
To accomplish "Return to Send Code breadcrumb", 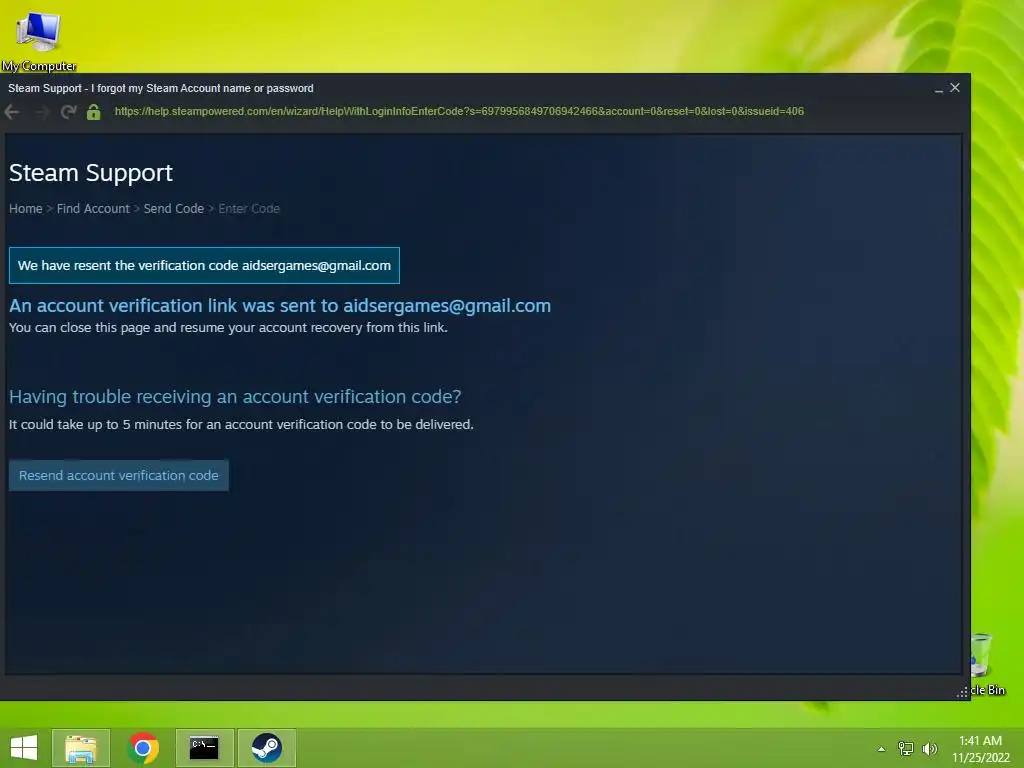I will tap(174, 208).
